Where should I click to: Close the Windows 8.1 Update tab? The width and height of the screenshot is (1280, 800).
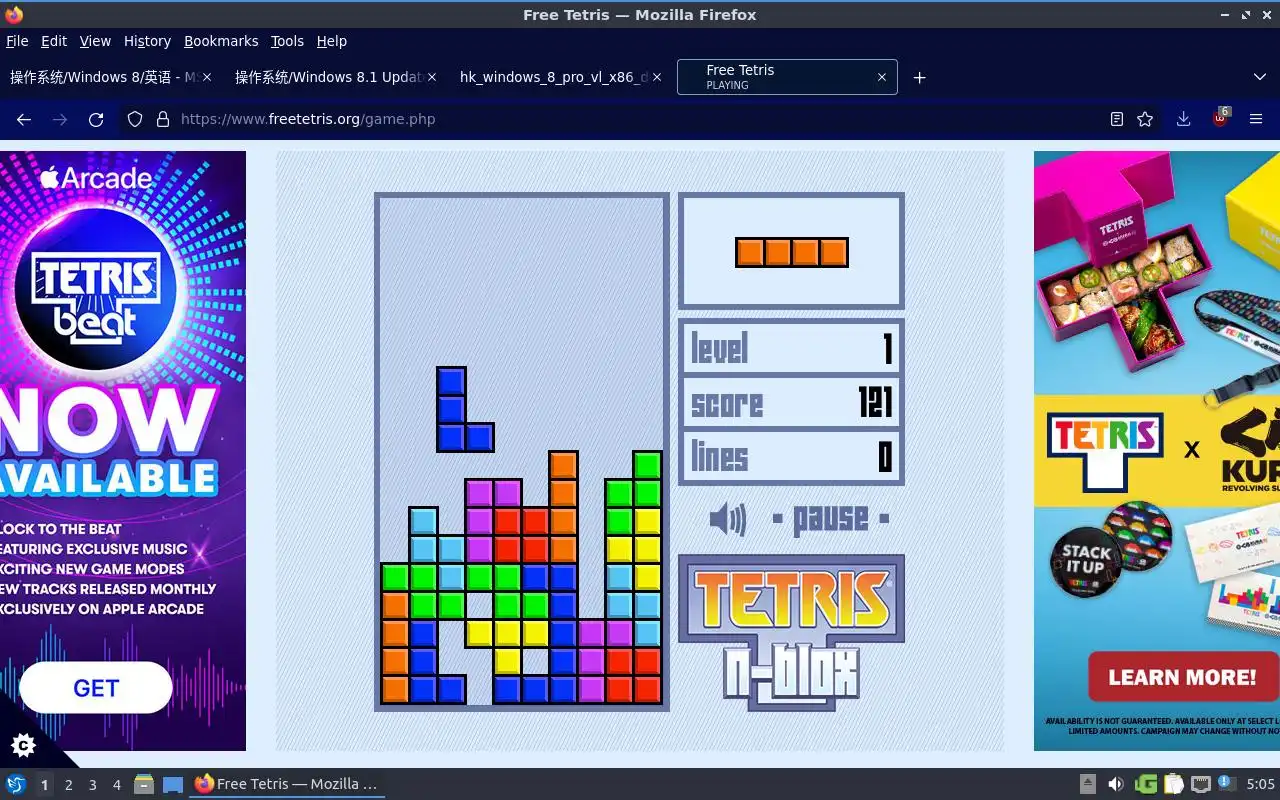[x=432, y=77]
